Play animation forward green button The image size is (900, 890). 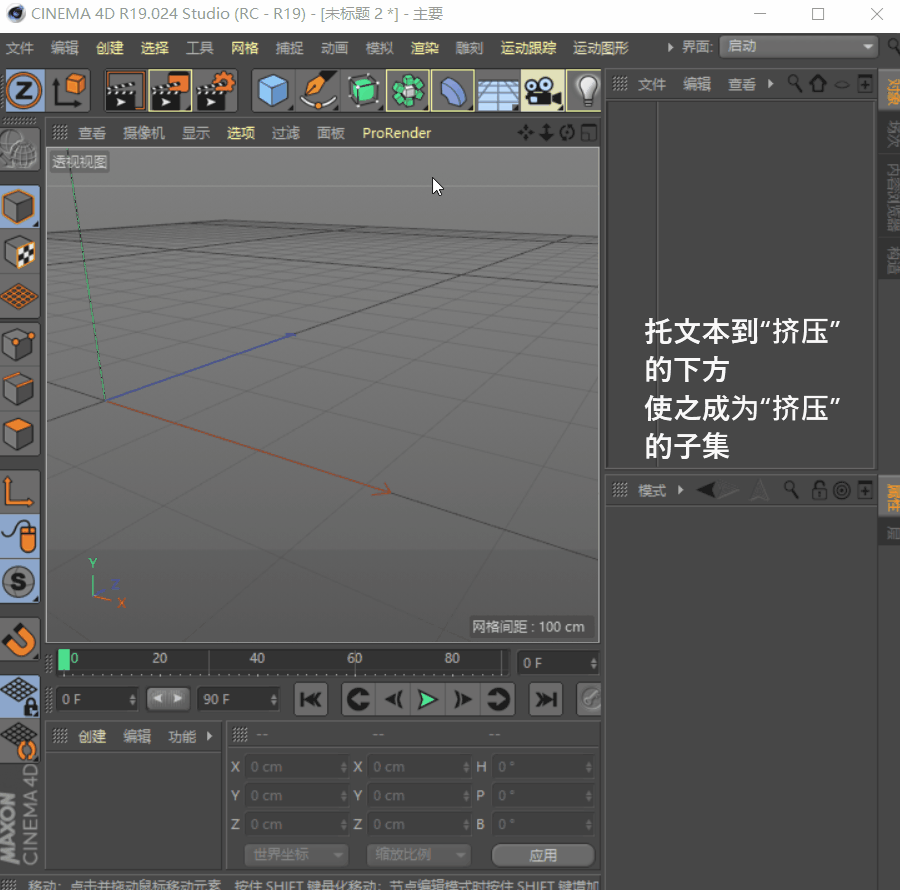pos(428,699)
